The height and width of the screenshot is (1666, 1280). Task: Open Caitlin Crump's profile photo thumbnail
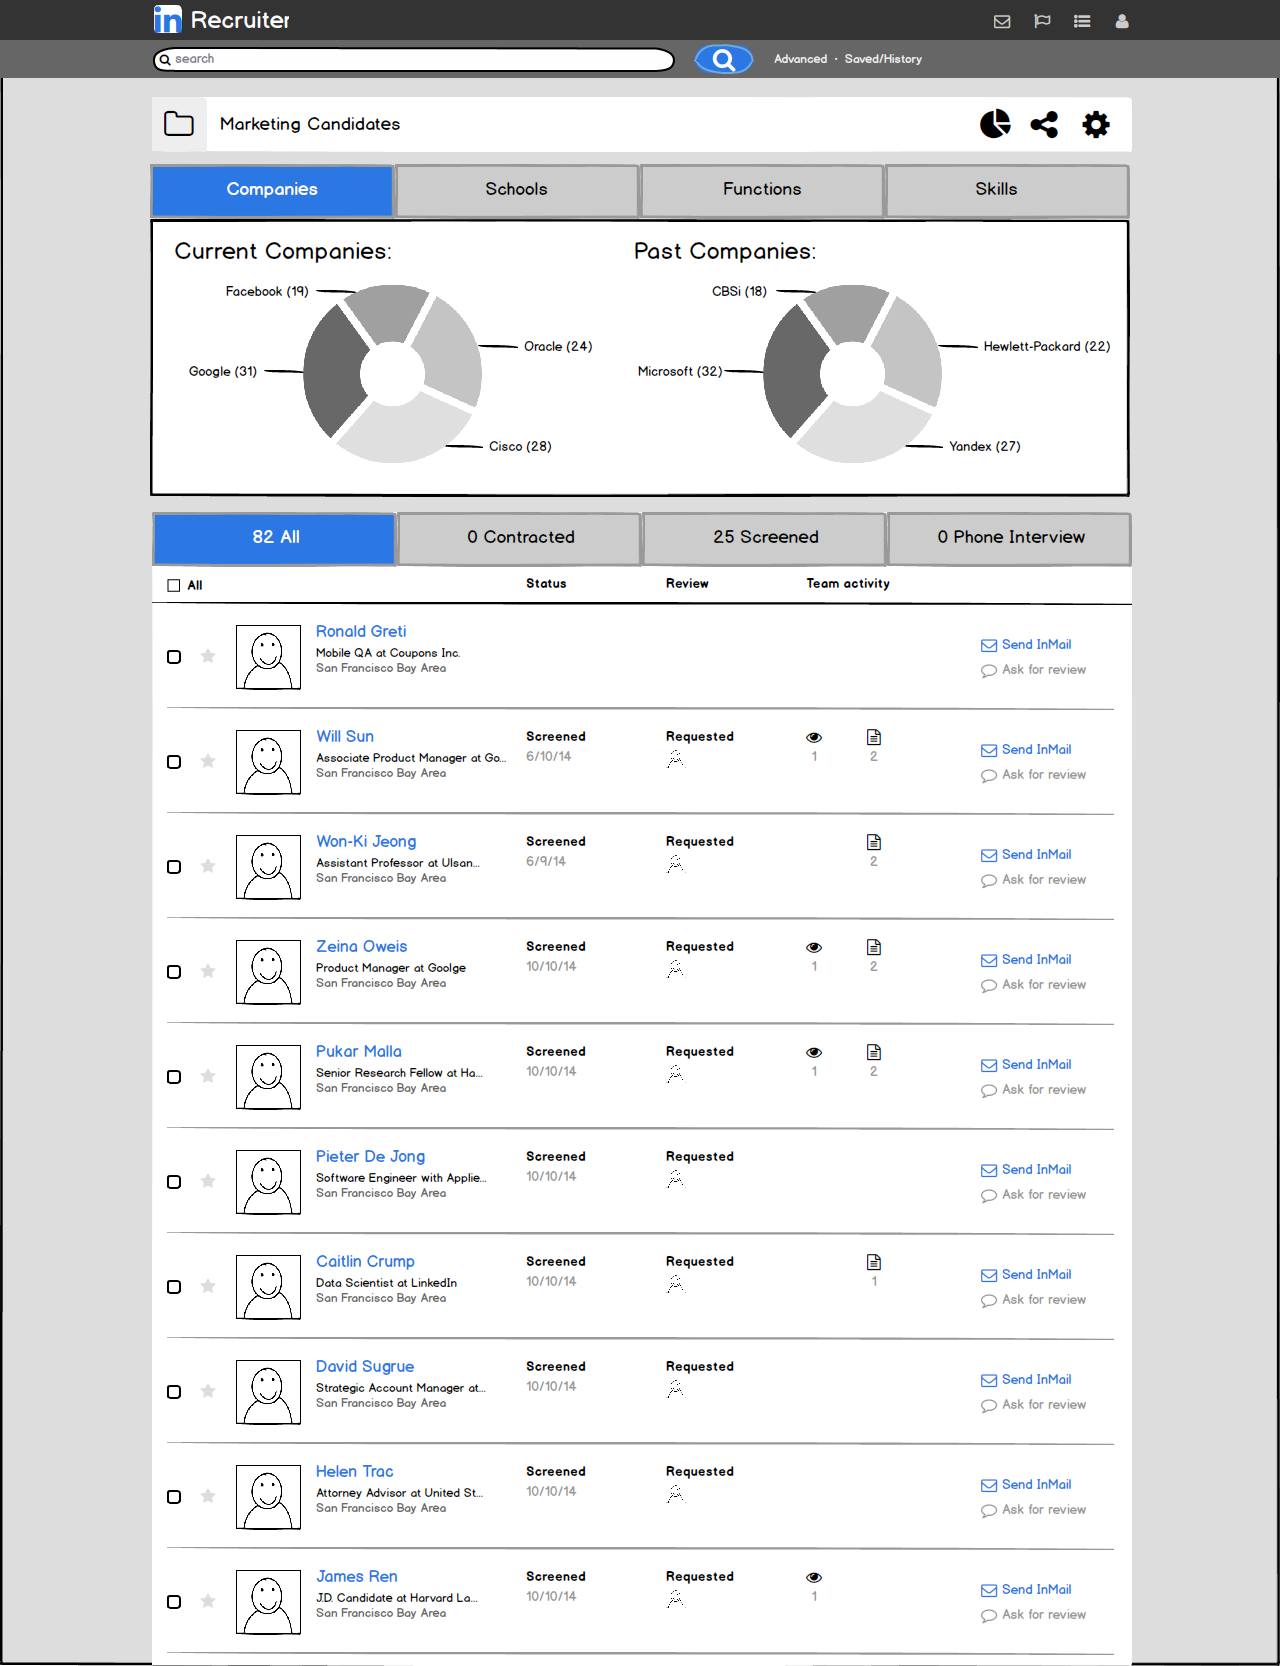pos(268,1287)
